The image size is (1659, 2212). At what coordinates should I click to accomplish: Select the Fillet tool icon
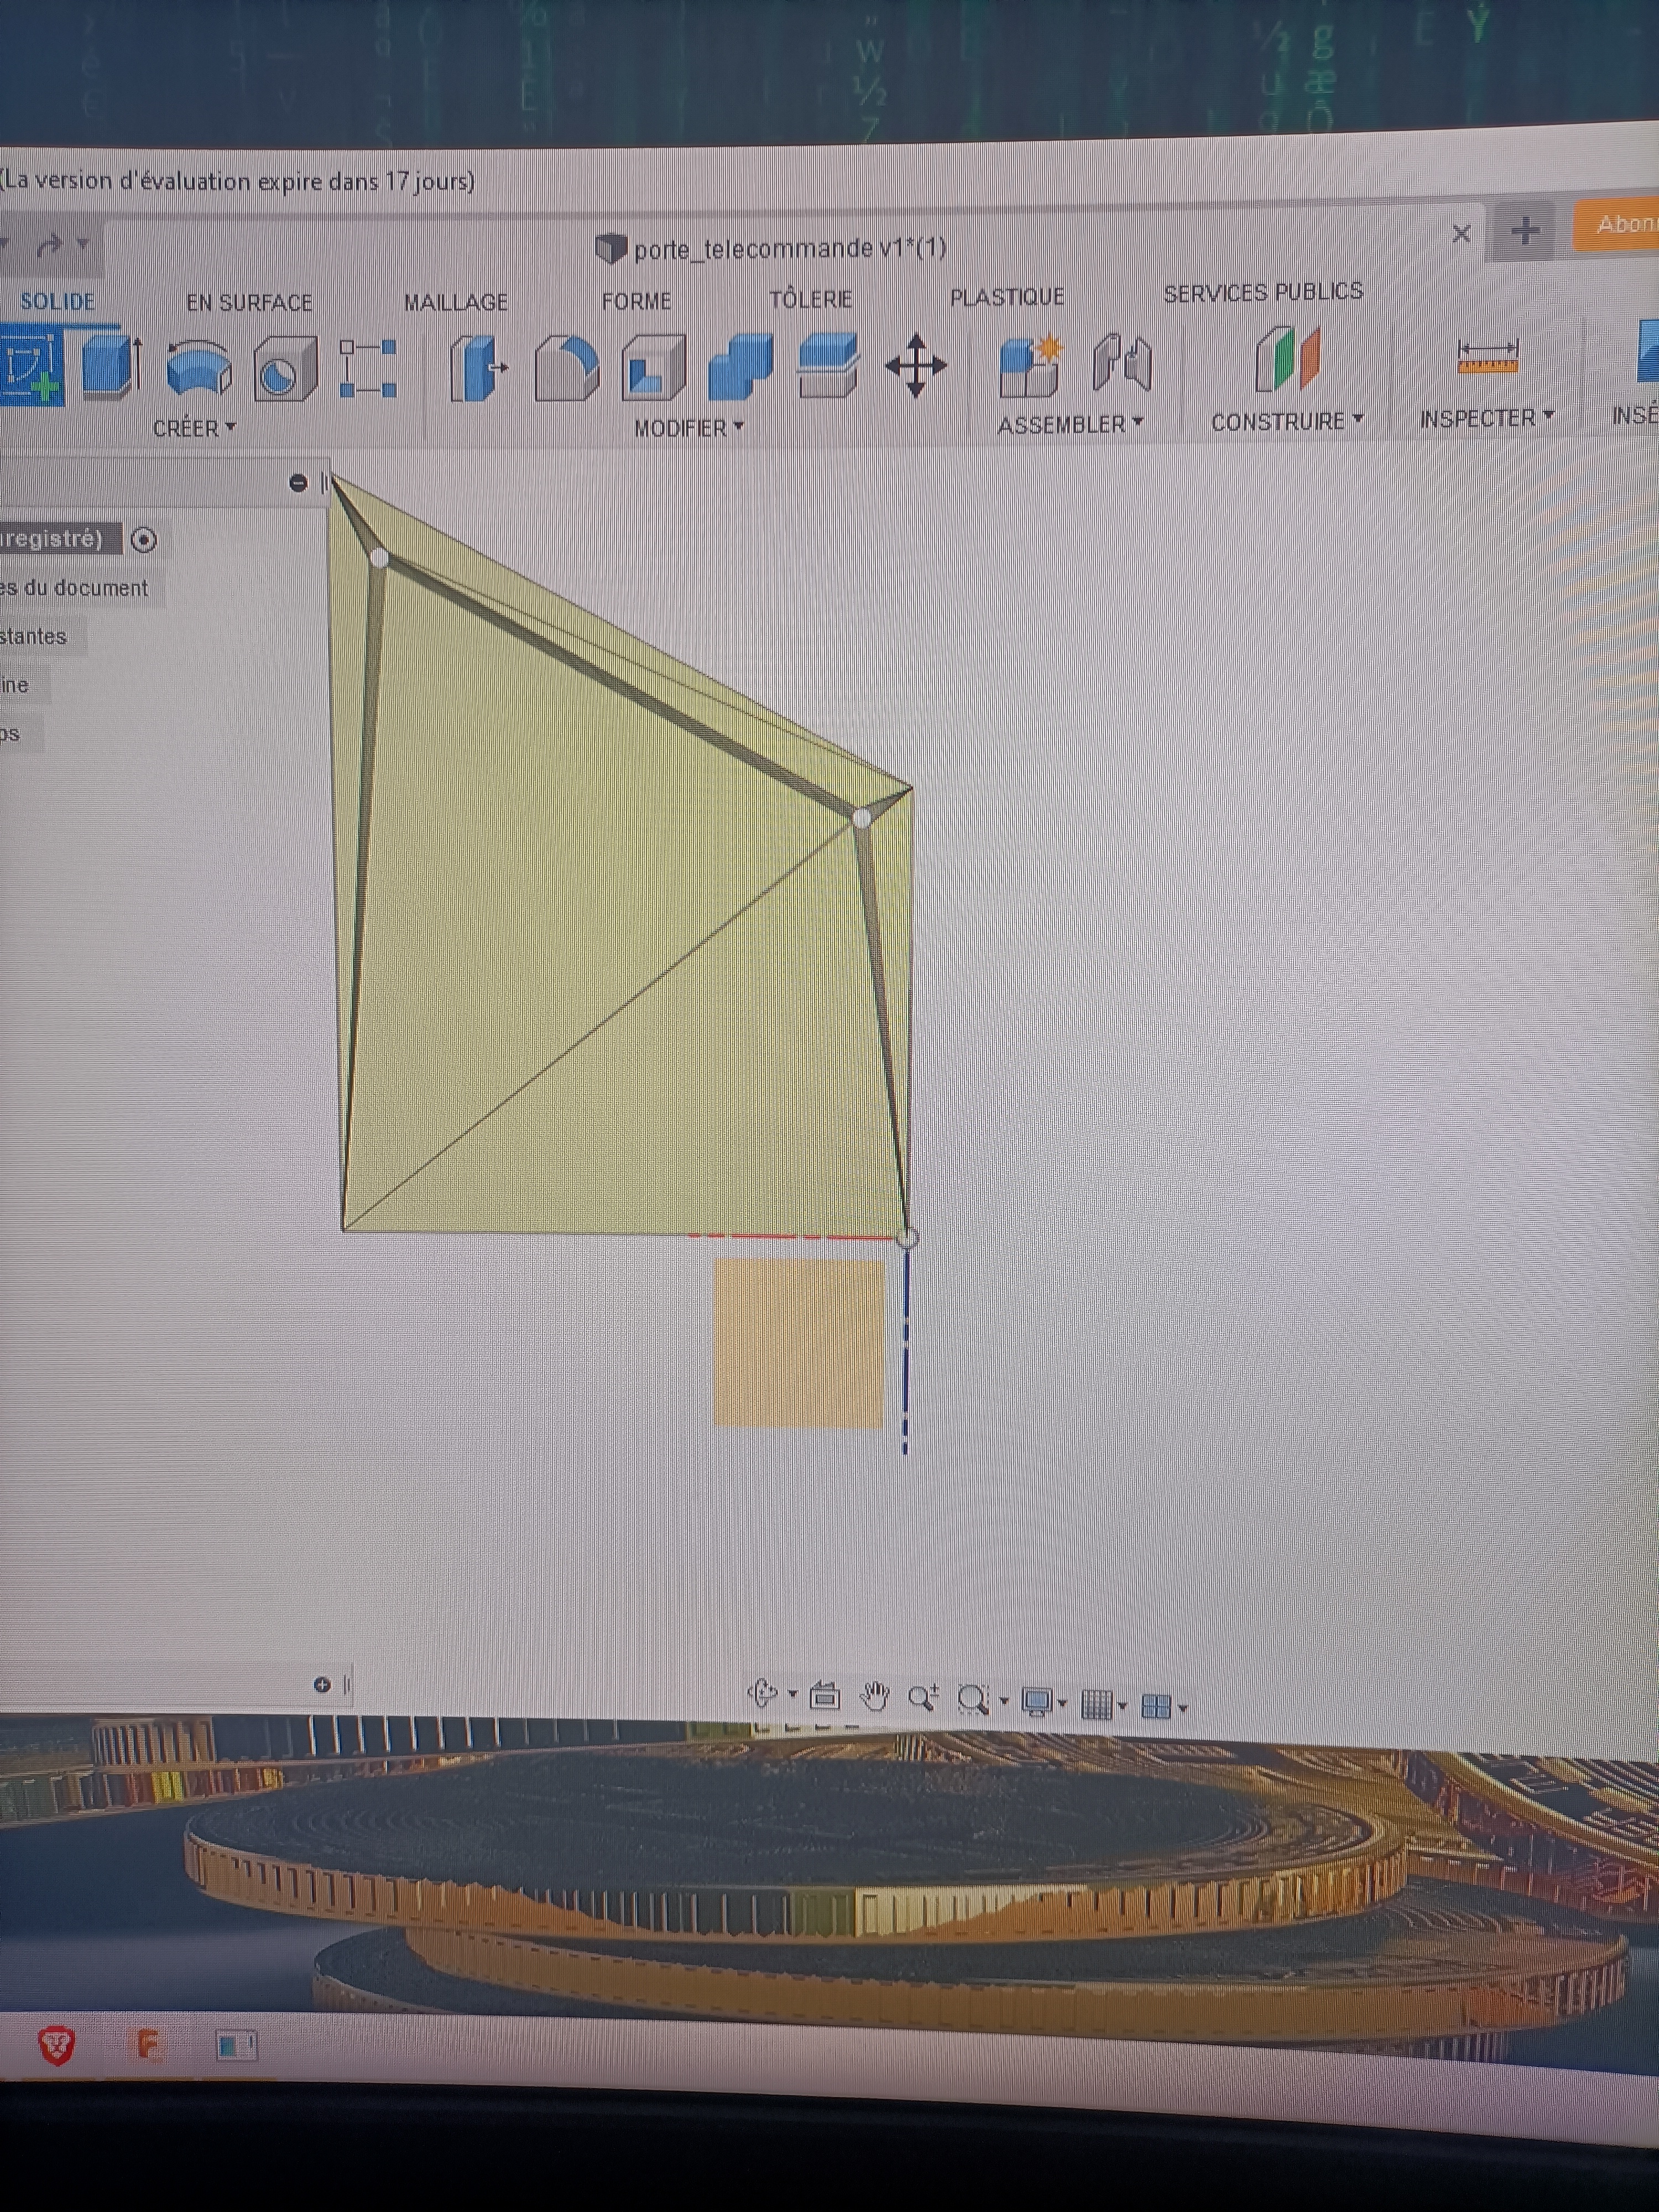566,368
